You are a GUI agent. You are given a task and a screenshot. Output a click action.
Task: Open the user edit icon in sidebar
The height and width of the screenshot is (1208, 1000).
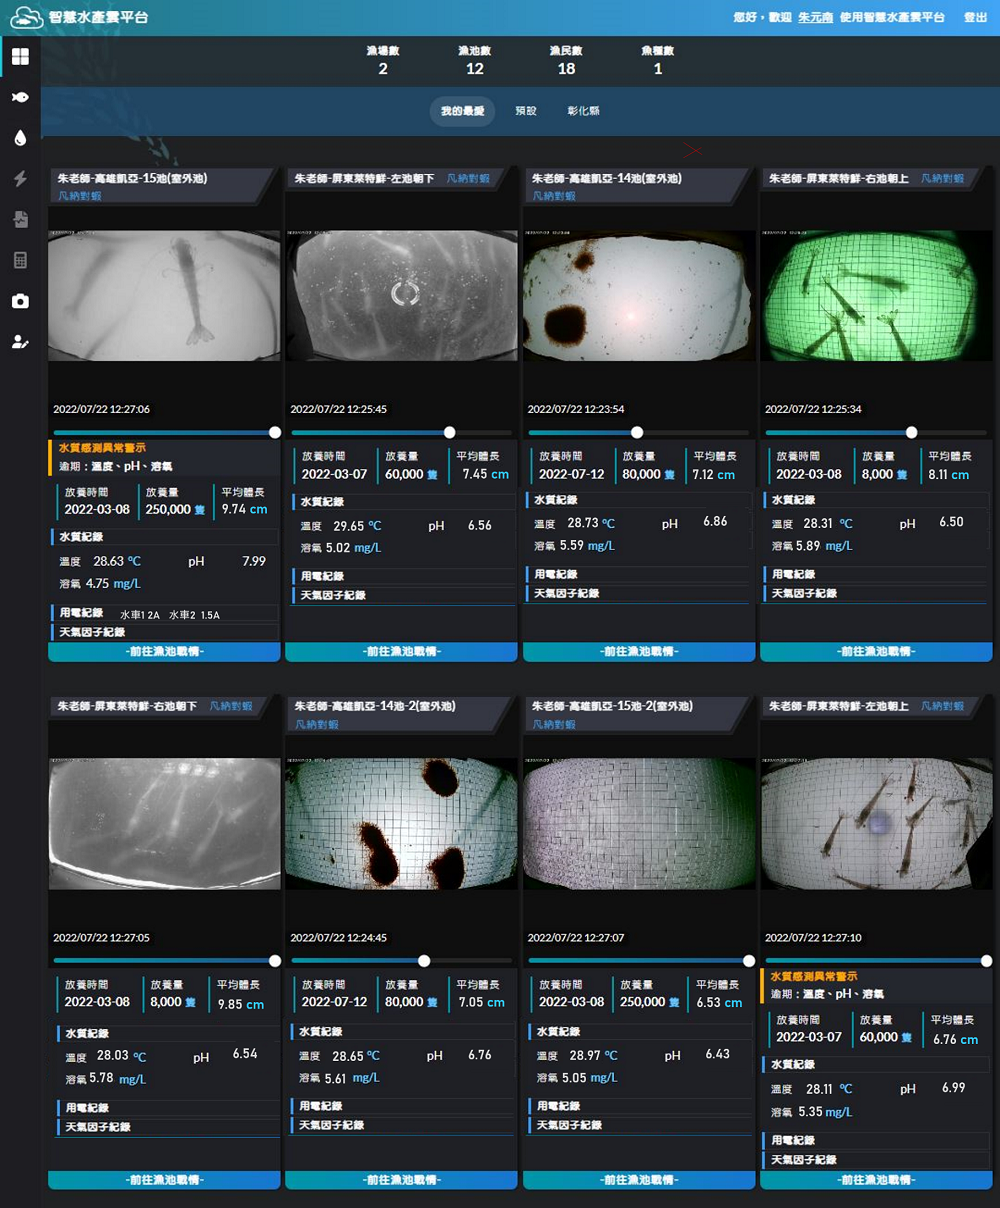click(x=20, y=342)
